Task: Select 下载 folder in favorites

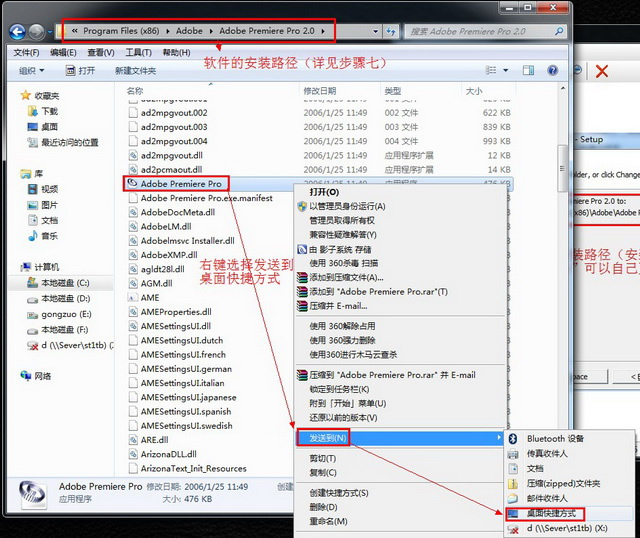Action: click(x=43, y=111)
